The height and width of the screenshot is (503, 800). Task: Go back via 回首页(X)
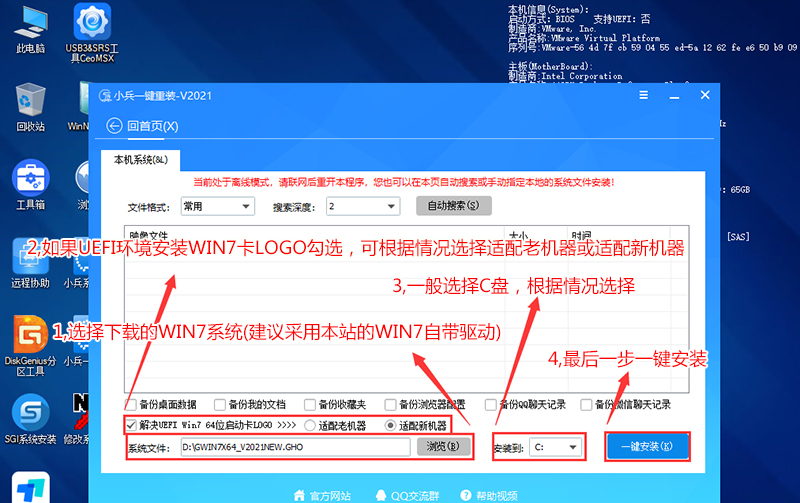(x=153, y=126)
